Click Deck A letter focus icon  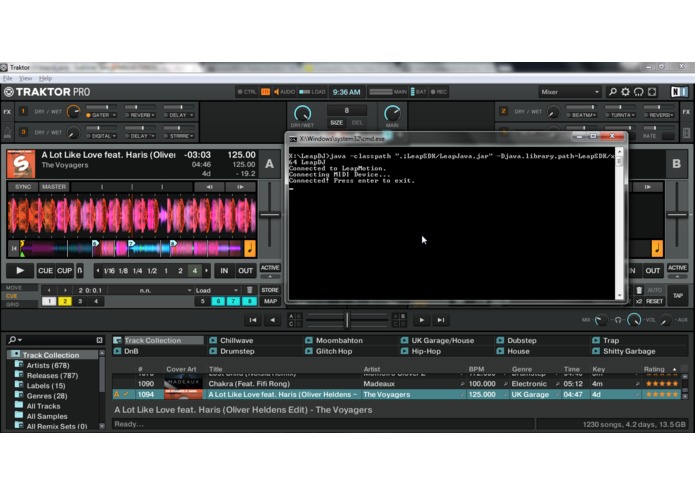[269, 164]
